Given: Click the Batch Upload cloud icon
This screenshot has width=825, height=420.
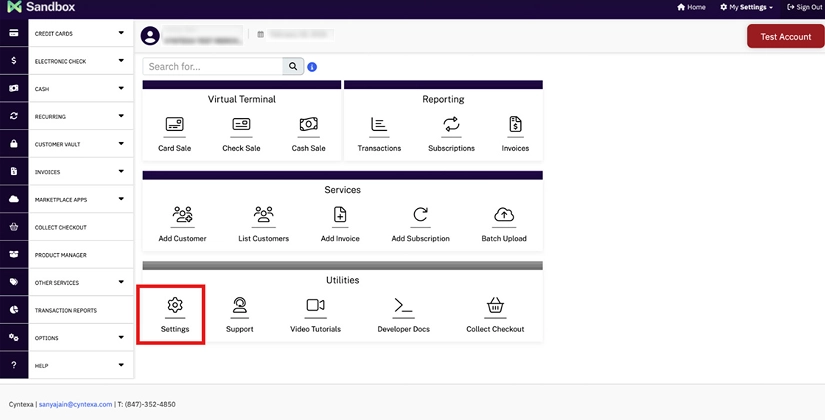Looking at the screenshot, I should (x=504, y=215).
